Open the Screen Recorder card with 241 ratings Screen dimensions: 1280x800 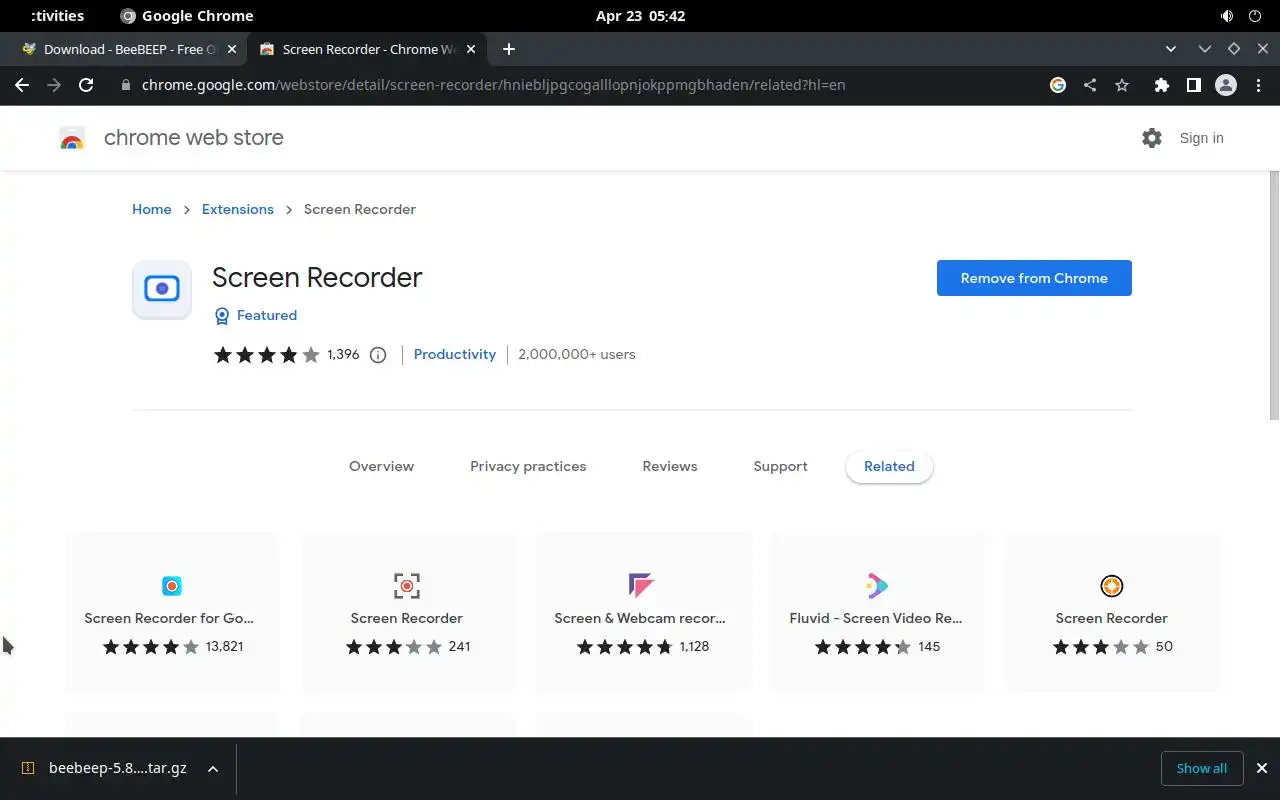pos(407,612)
